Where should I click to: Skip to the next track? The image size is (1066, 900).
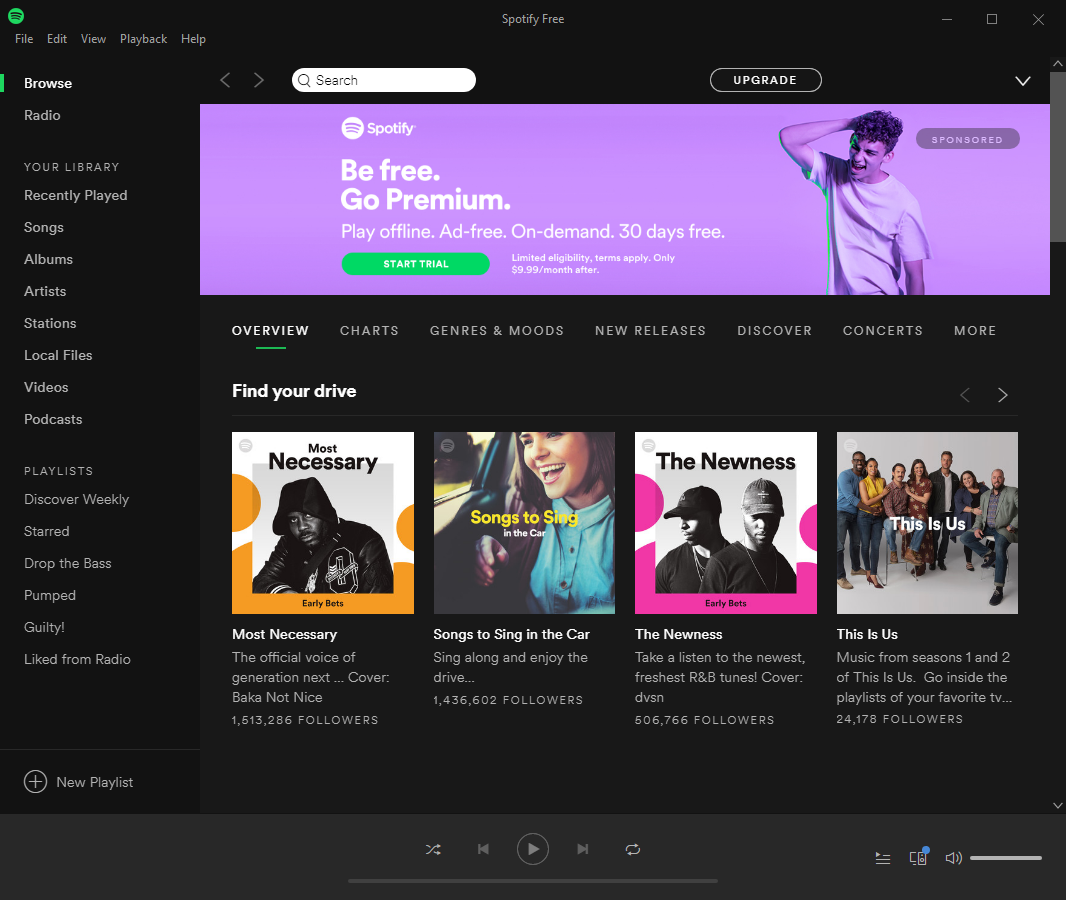[583, 848]
